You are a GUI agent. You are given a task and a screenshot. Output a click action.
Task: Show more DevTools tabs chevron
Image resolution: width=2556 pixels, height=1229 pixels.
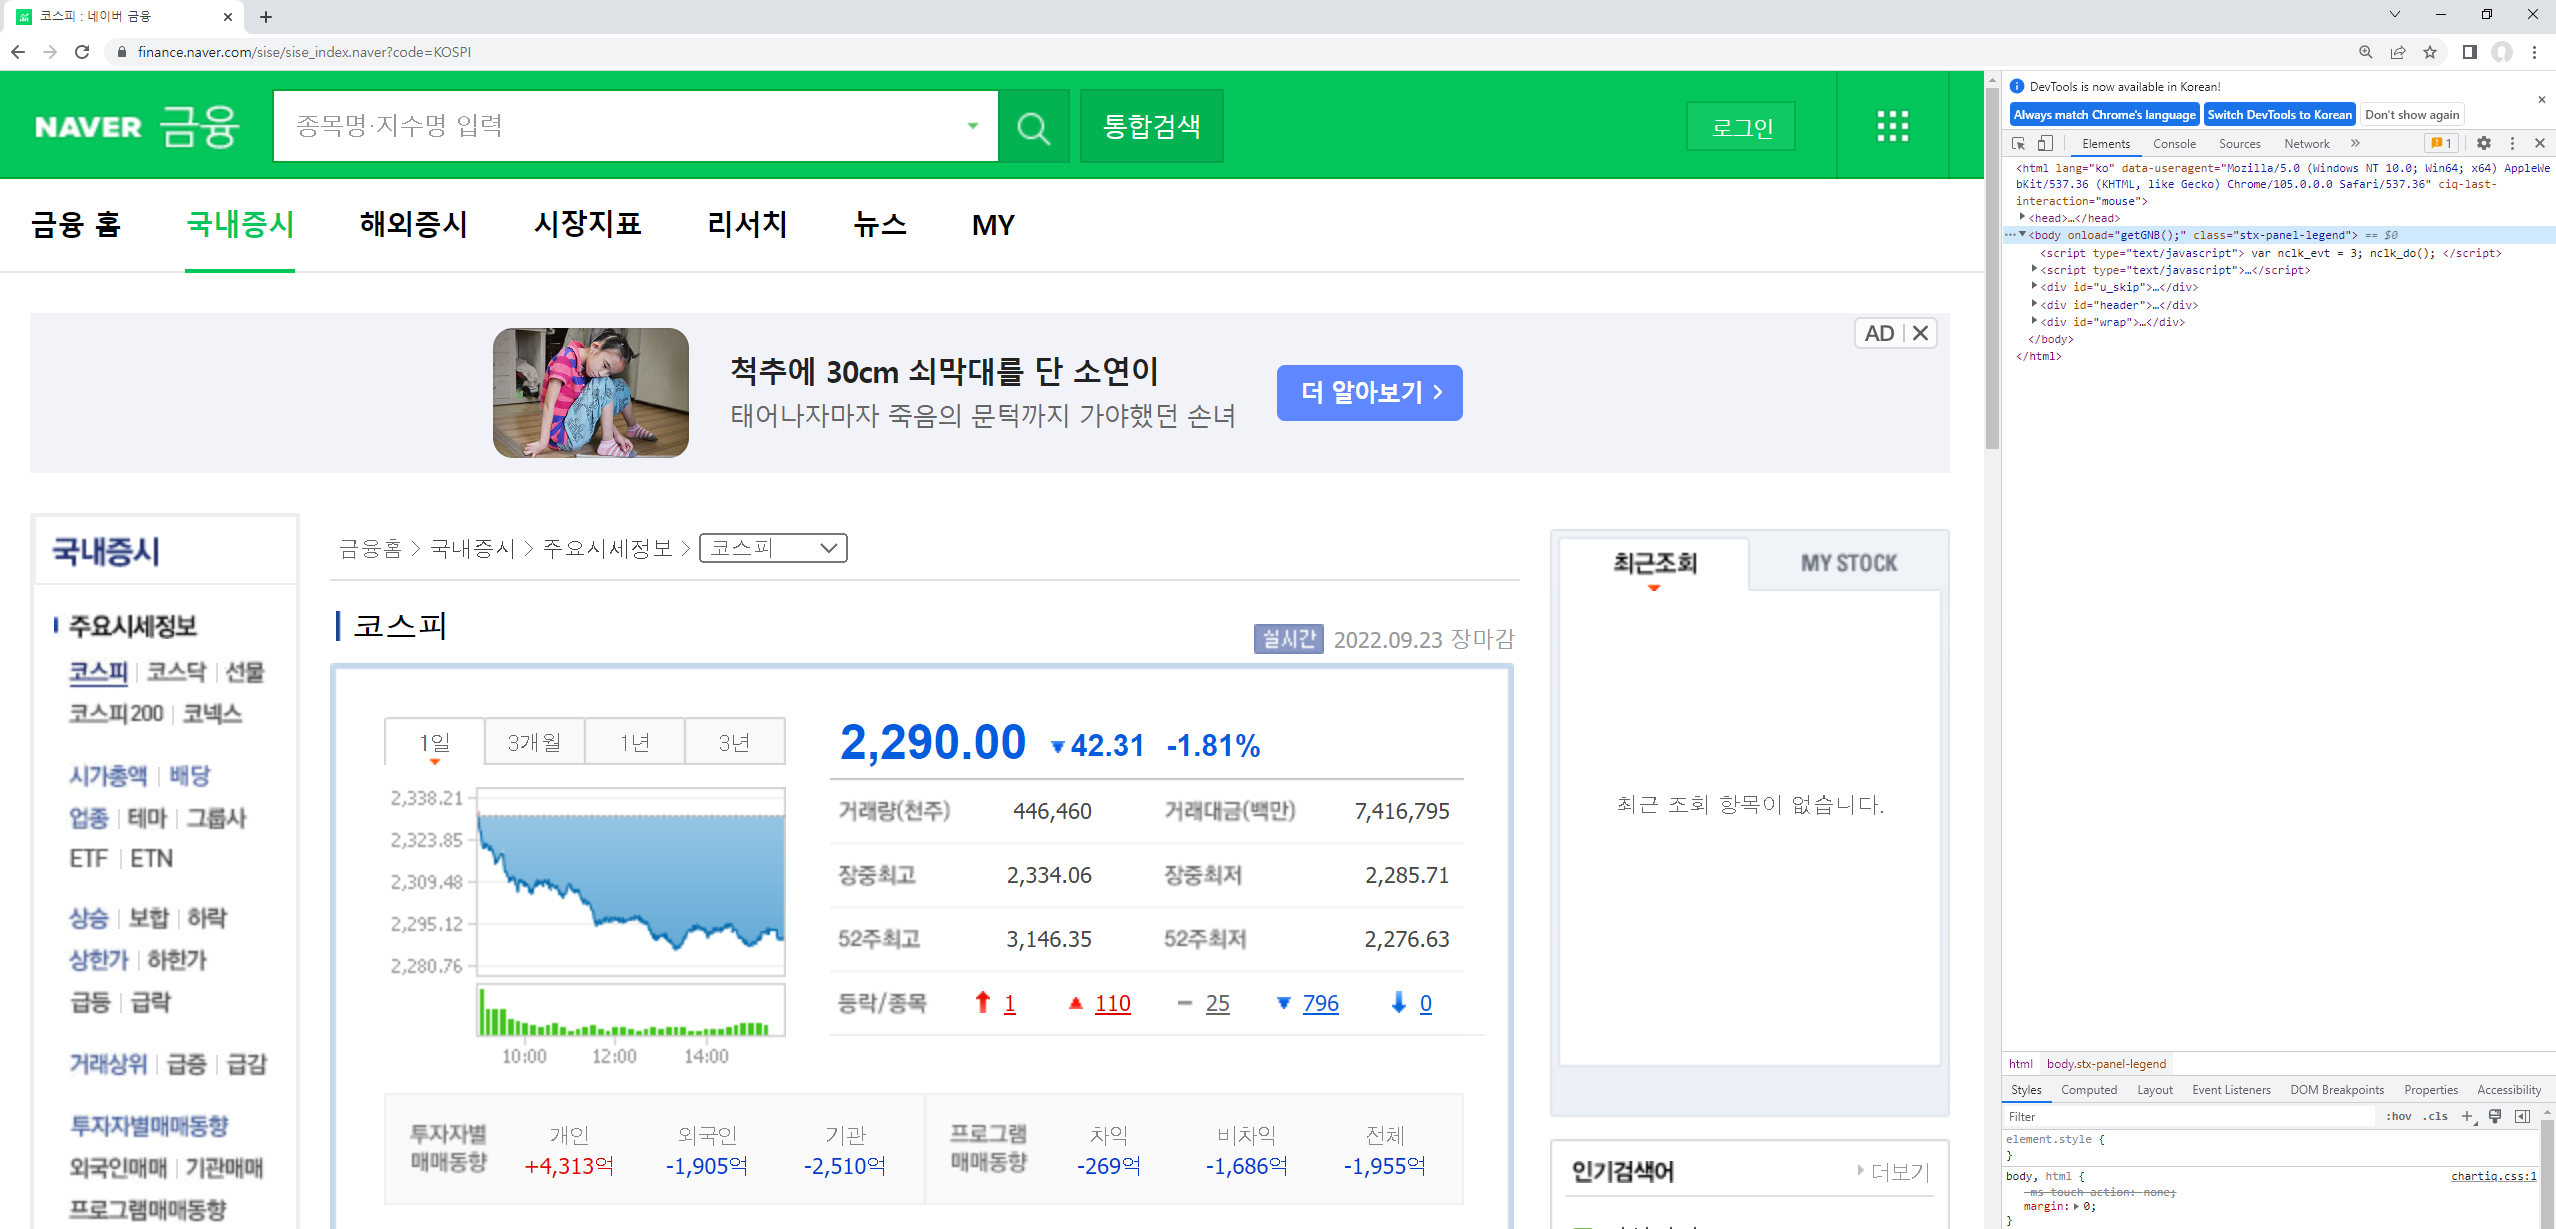2355,144
